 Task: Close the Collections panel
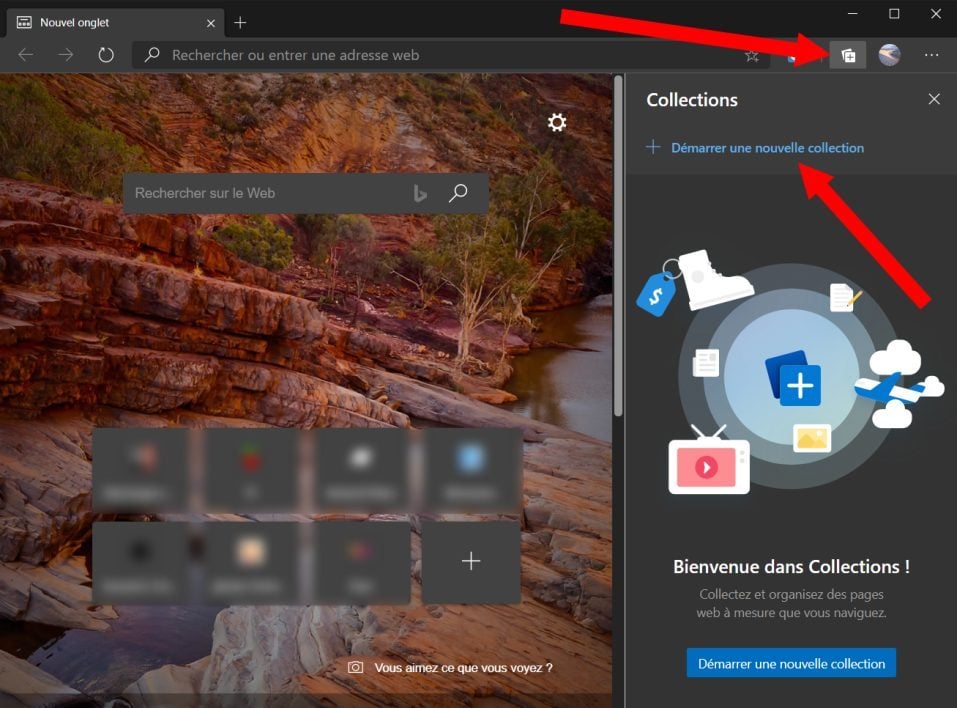[x=934, y=99]
